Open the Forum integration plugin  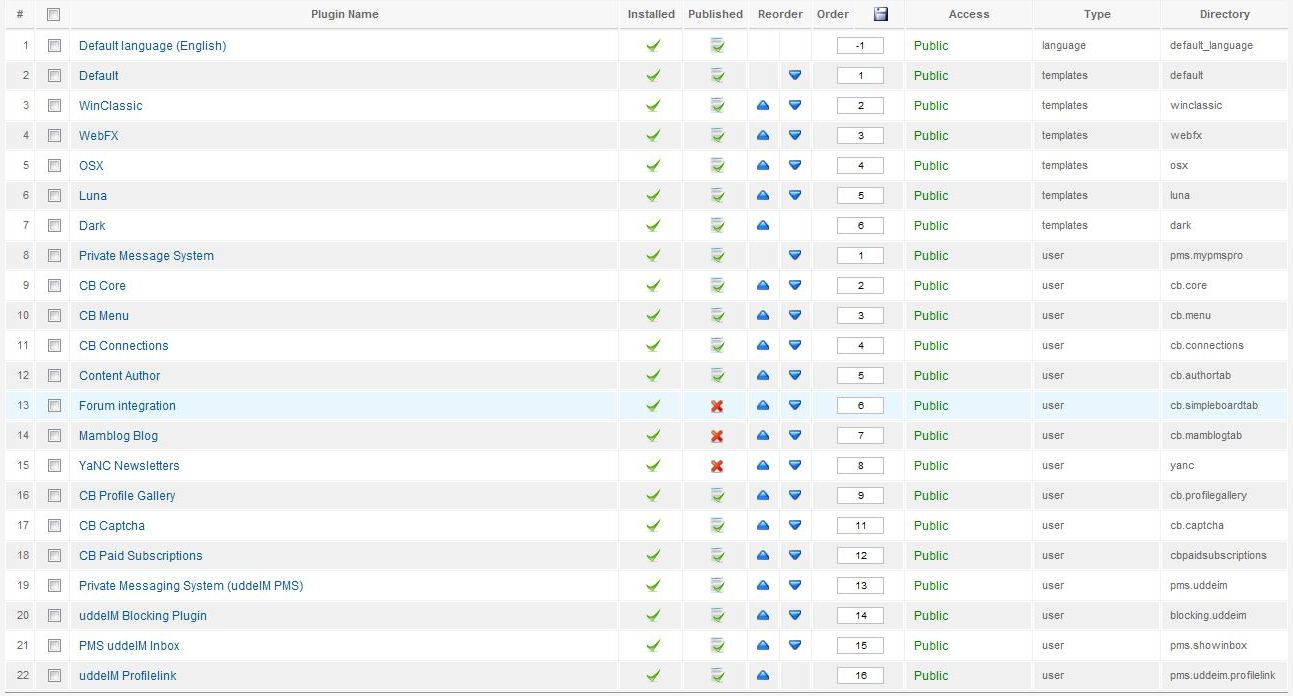pyautogui.click(x=128, y=406)
